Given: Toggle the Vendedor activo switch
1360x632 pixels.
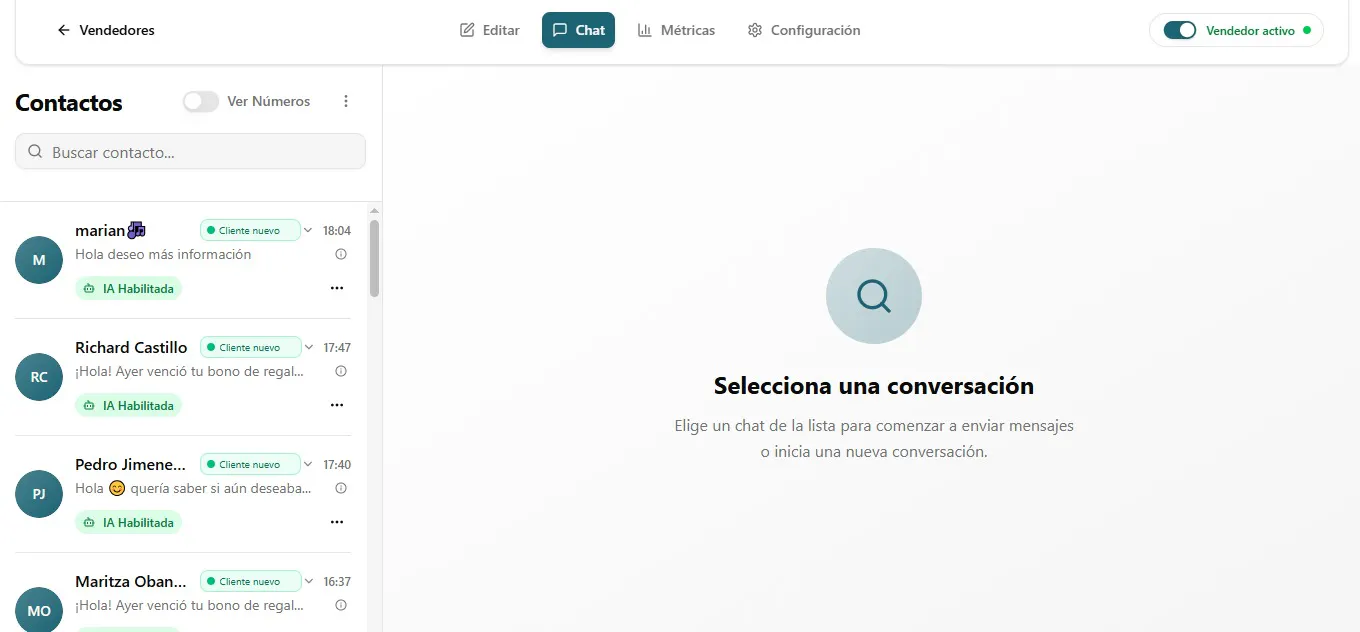Looking at the screenshot, I should point(1180,30).
